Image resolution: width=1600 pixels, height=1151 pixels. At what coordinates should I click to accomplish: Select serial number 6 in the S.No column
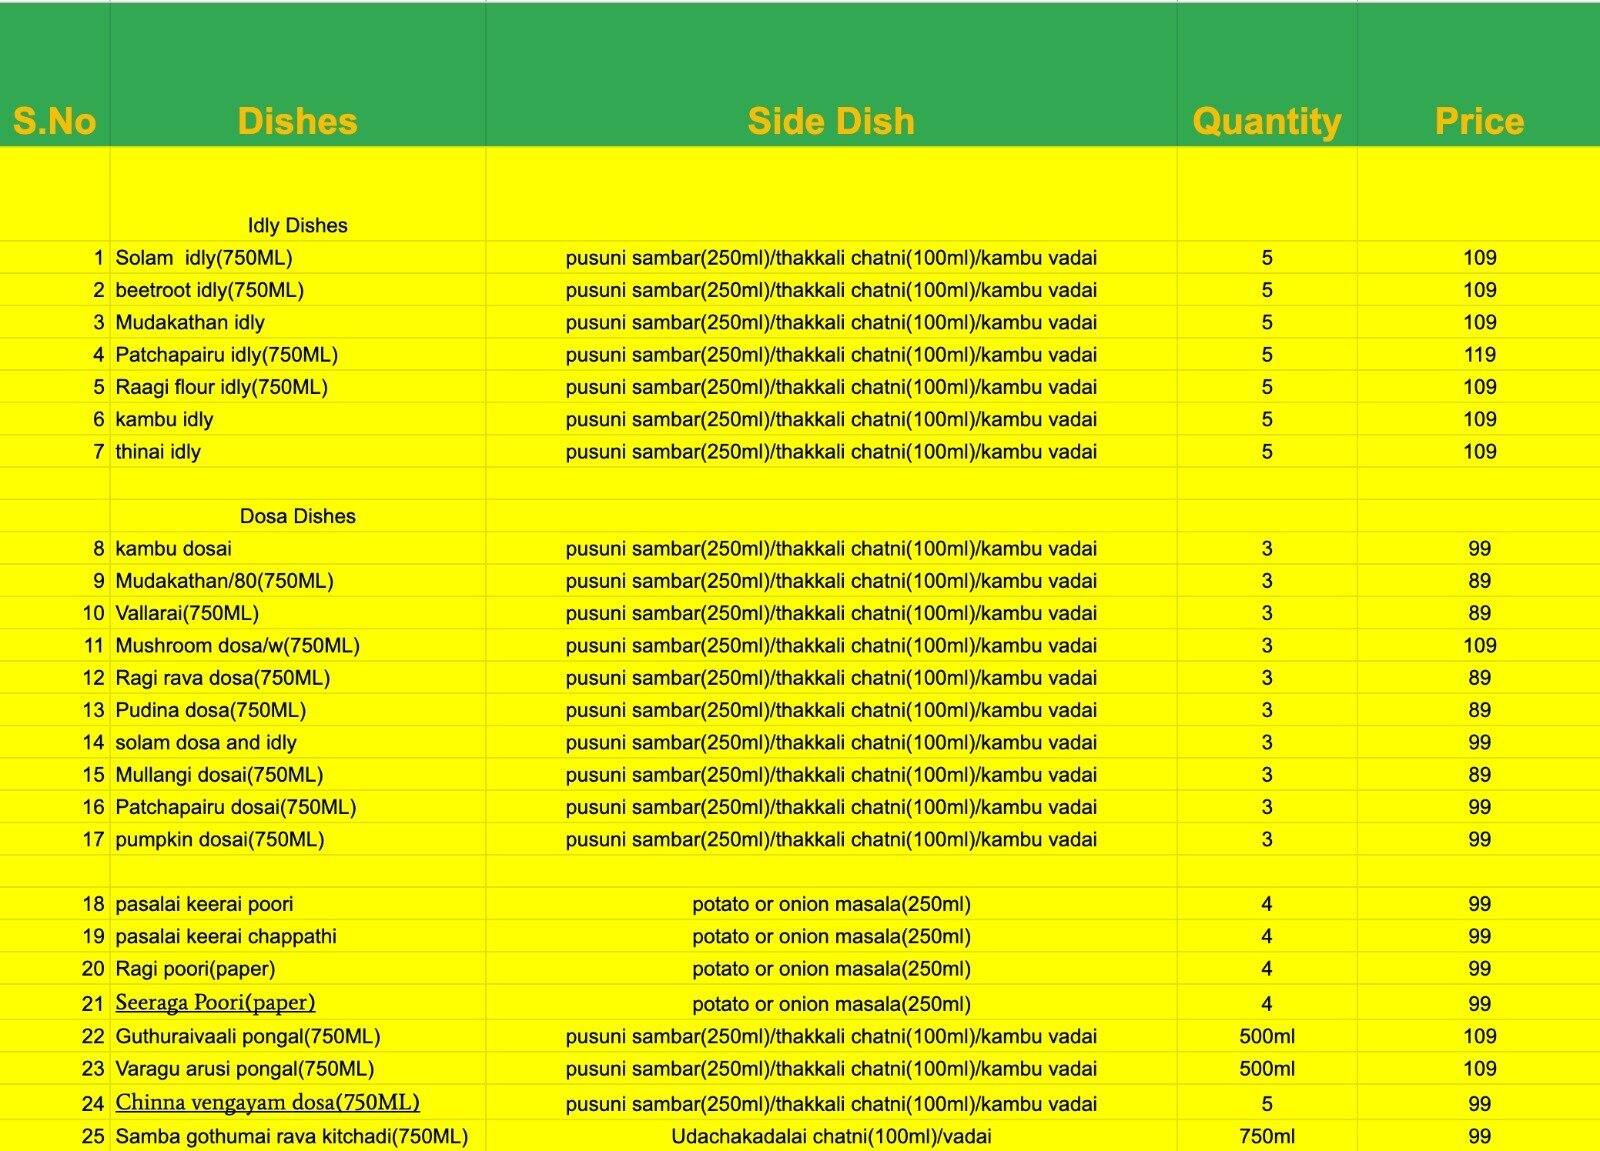pyautogui.click(x=99, y=419)
